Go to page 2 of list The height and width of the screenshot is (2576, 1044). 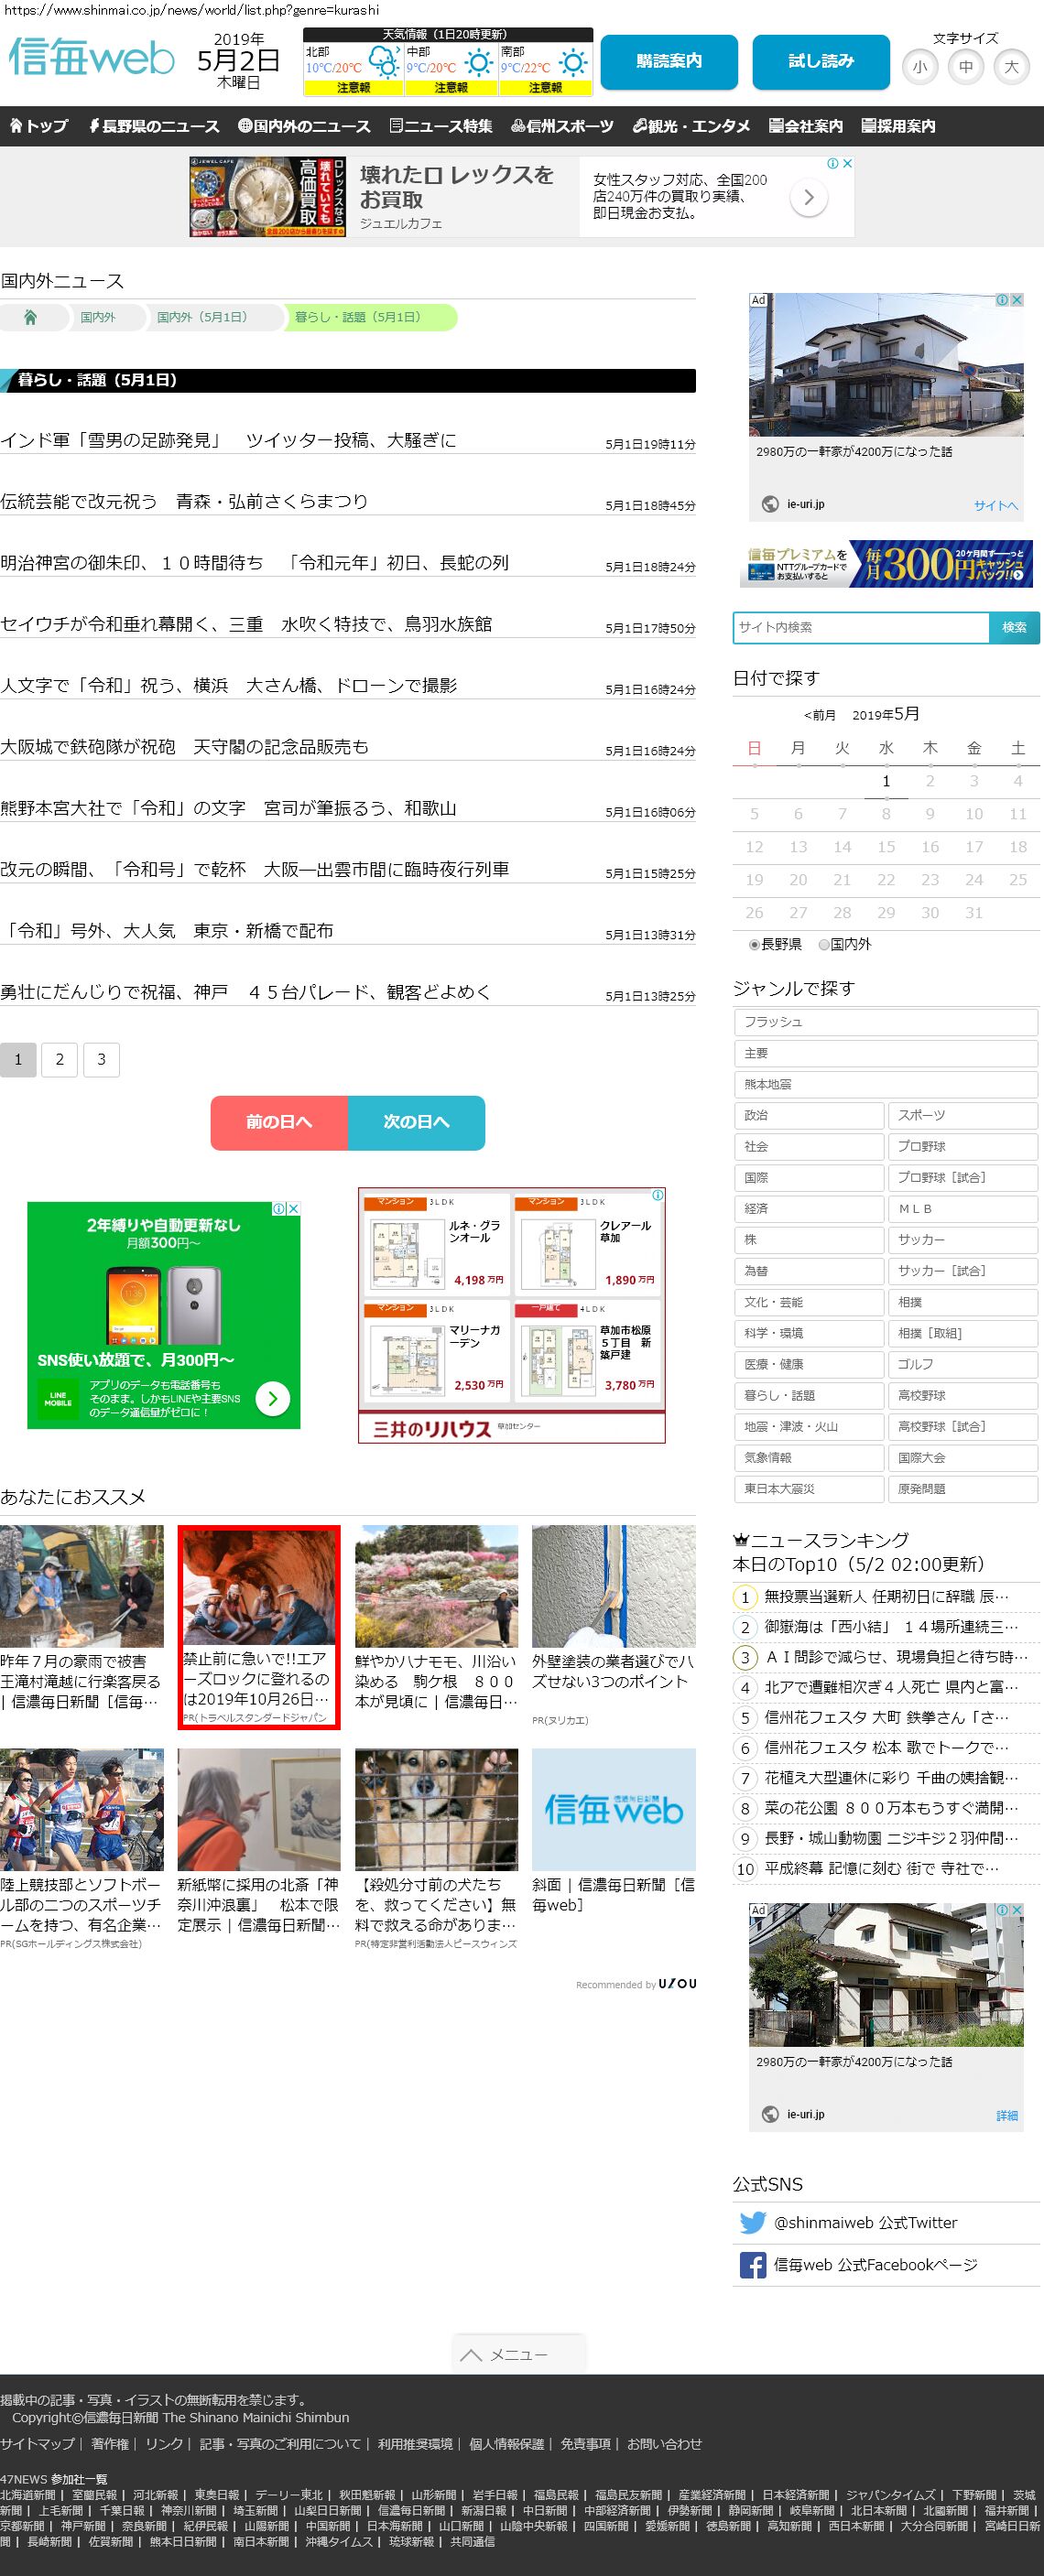(60, 1059)
